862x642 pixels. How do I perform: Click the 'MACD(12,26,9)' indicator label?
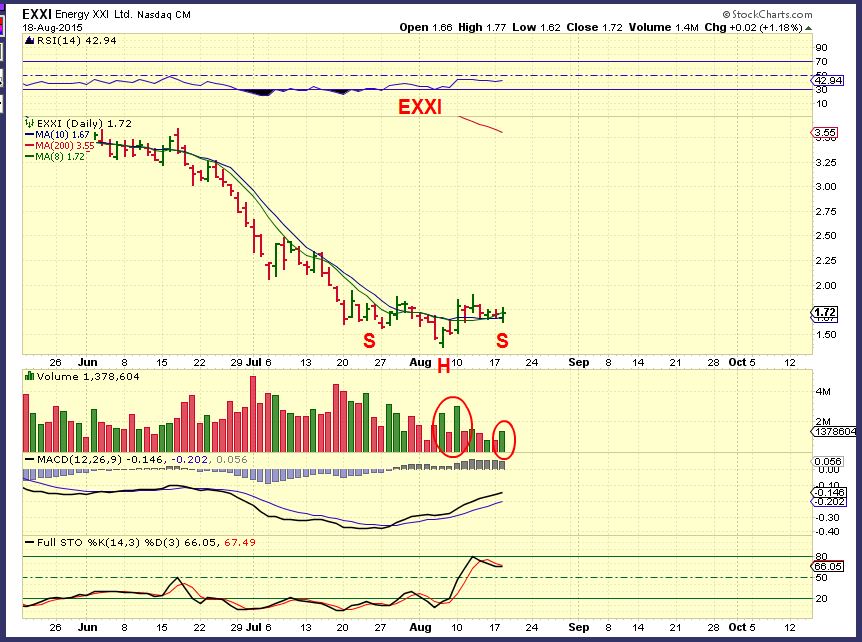click(79, 460)
